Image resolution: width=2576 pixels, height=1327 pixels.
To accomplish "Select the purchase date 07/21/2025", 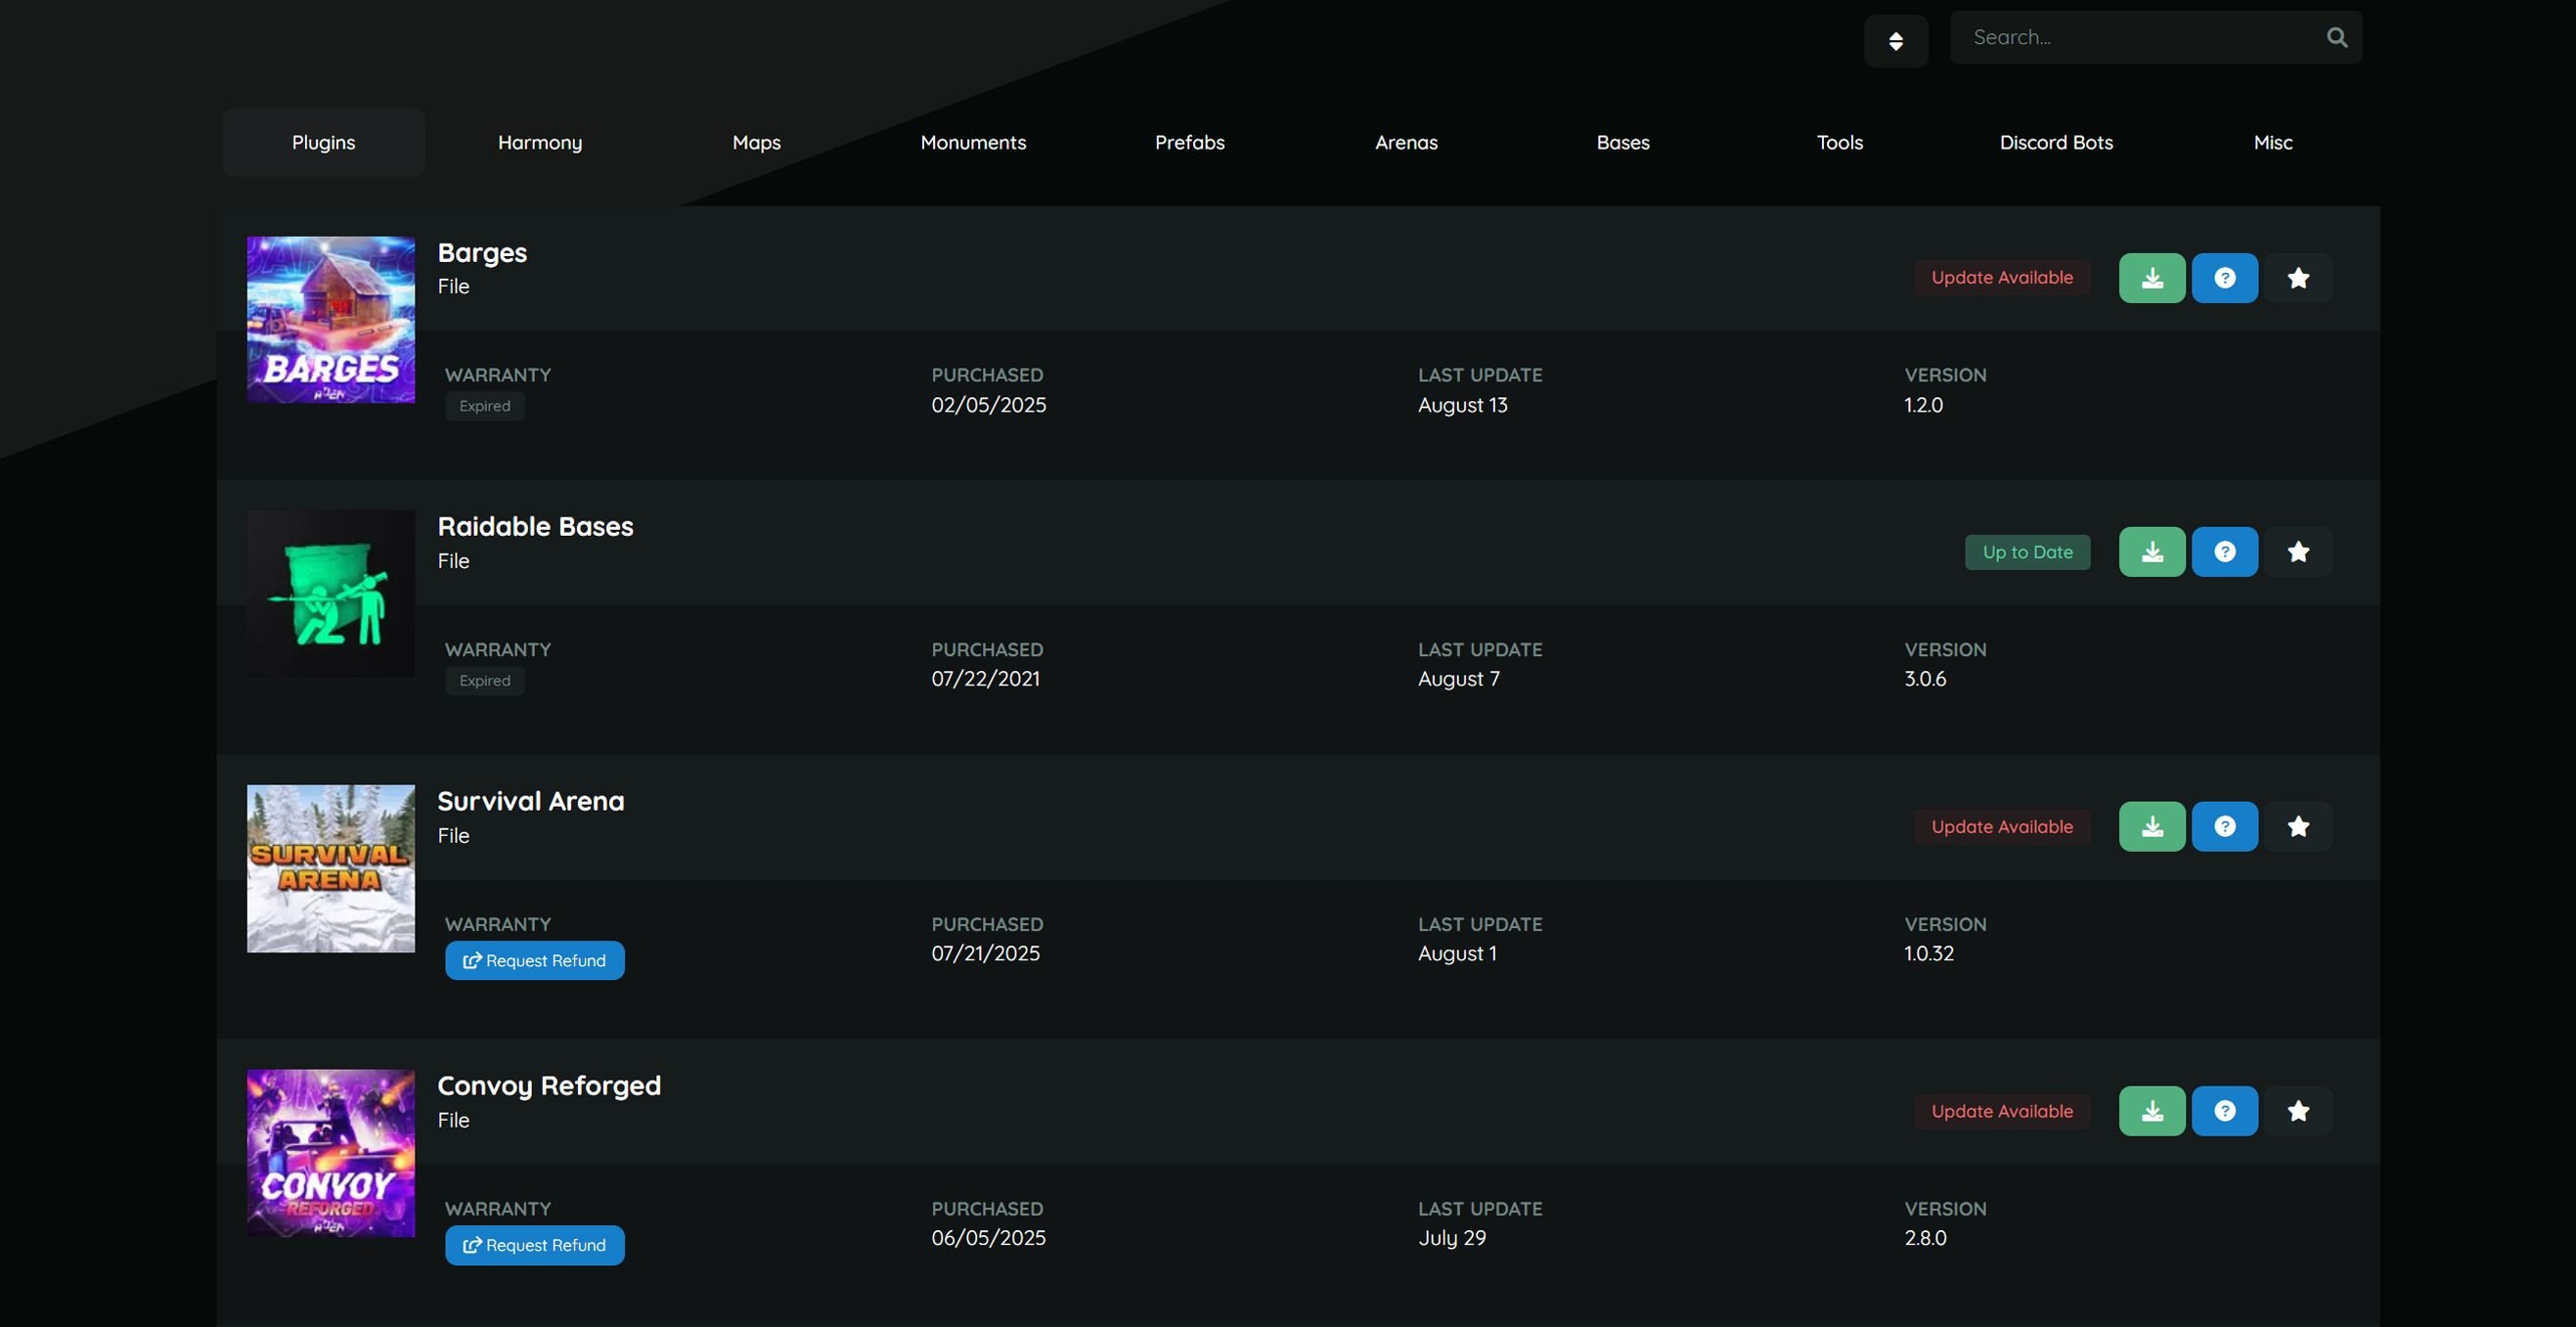I will coord(986,954).
